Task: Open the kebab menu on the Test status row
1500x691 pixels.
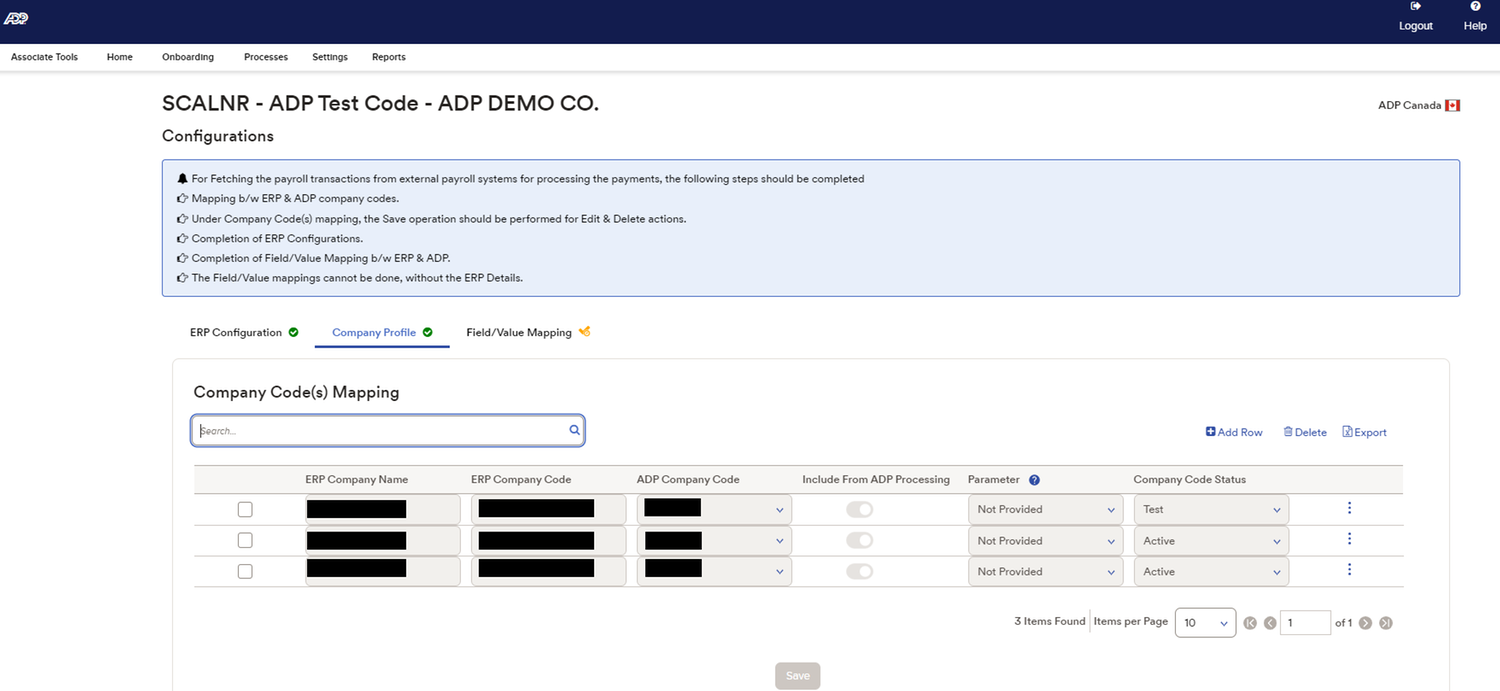Action: coord(1349,509)
